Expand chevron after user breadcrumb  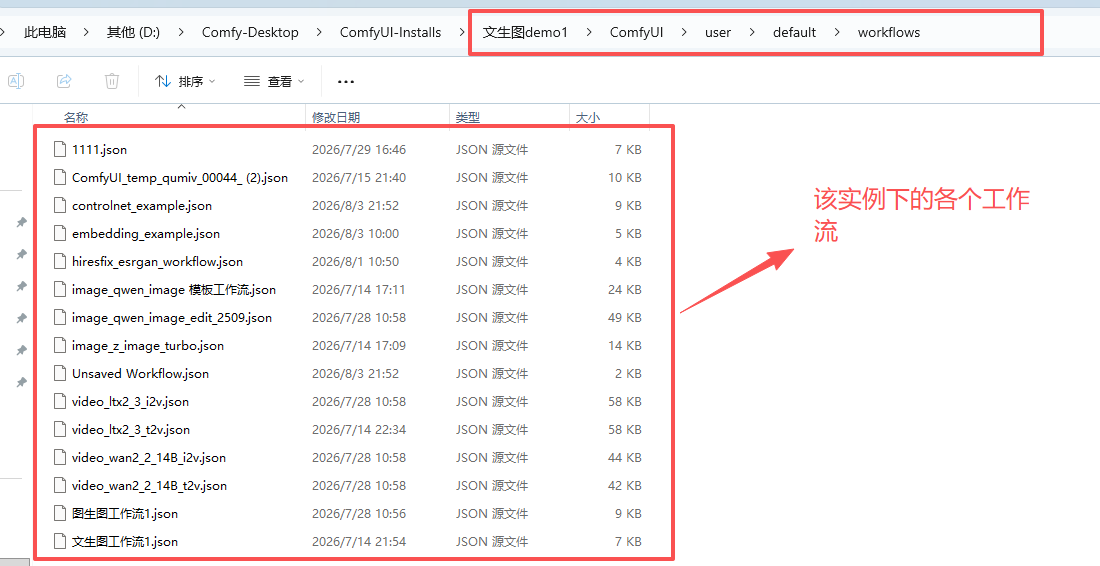752,32
